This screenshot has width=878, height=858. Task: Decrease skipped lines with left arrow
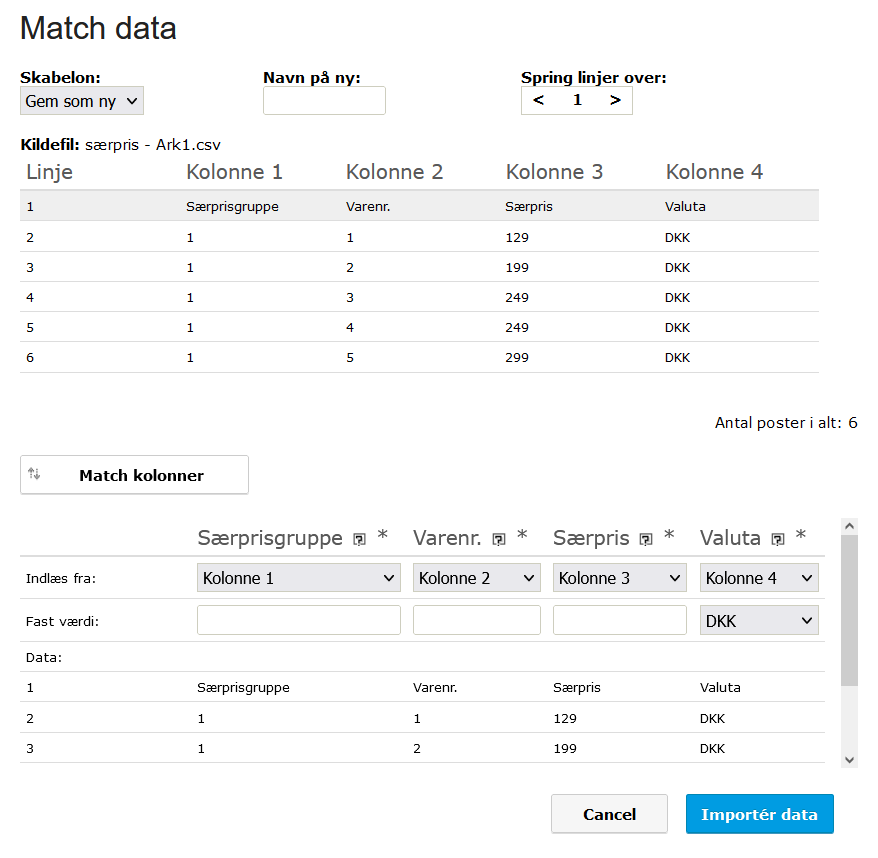[x=538, y=100]
